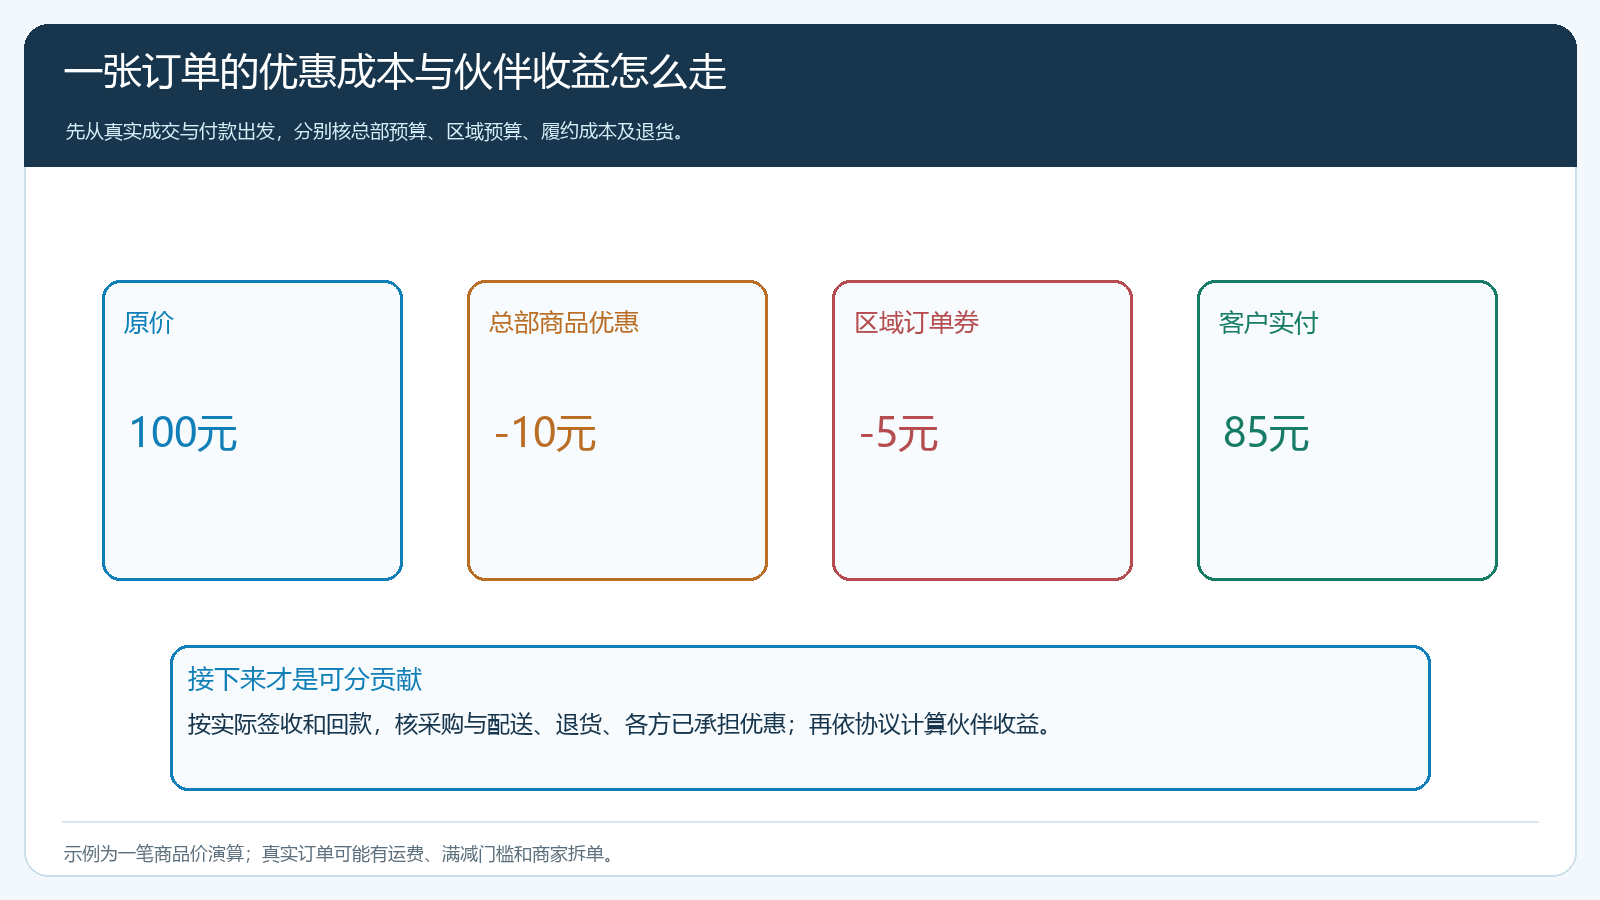Click the 接下来才是可分贡献 heading
1600x900 pixels.
coord(305,679)
